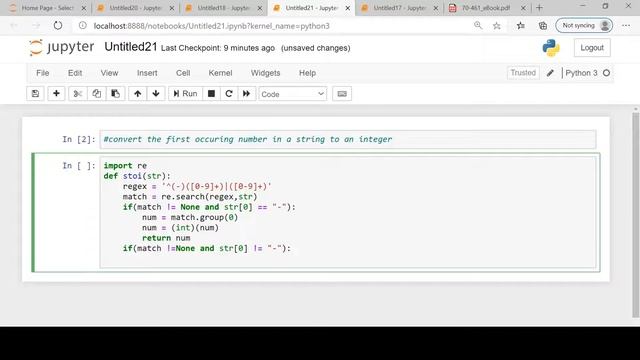Click the Trusted notebook indicator
Screen dimensions: 640x360
click(523, 73)
